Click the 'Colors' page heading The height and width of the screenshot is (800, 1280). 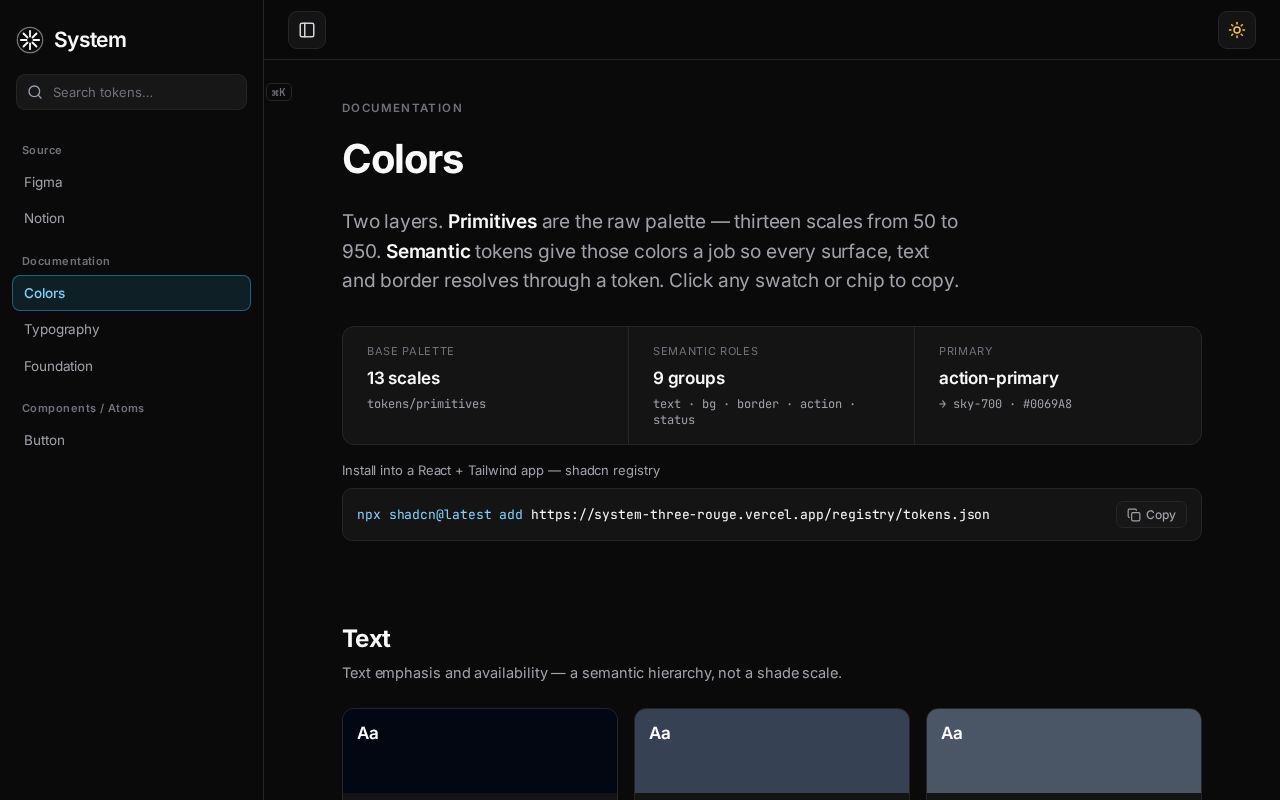point(402,159)
